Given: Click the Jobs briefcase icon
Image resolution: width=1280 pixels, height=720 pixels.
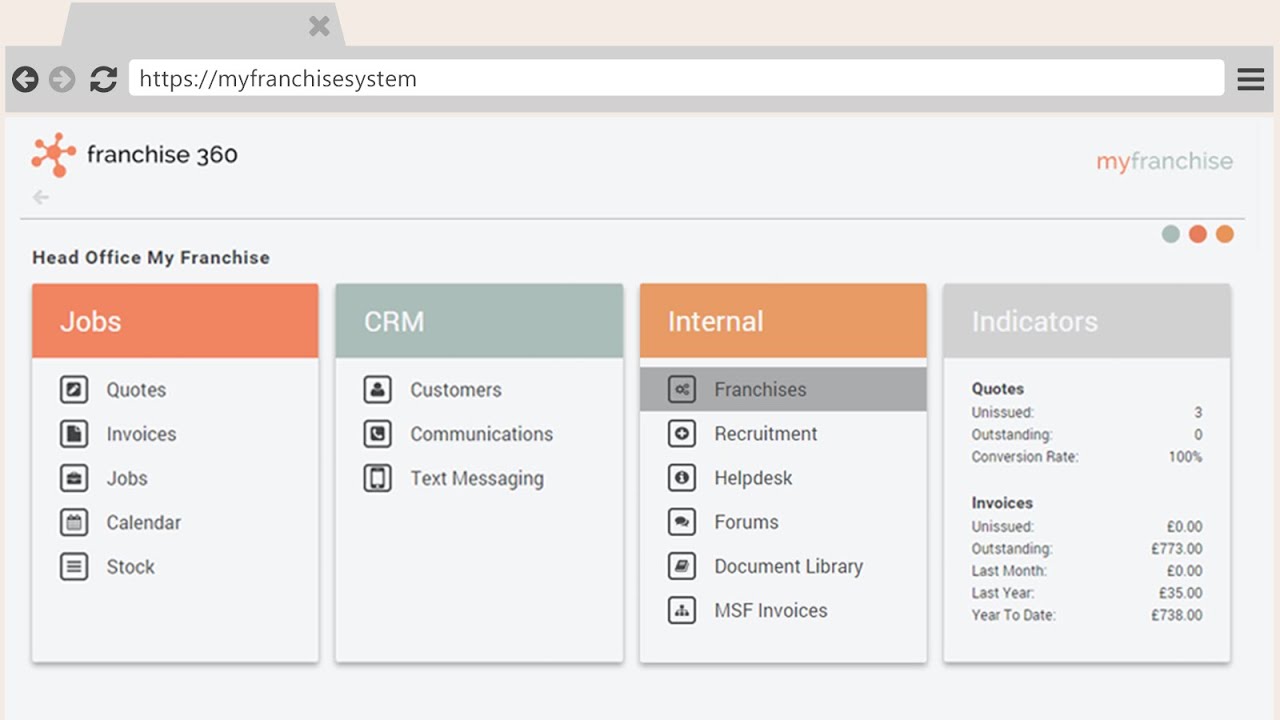Looking at the screenshot, I should 74,477.
